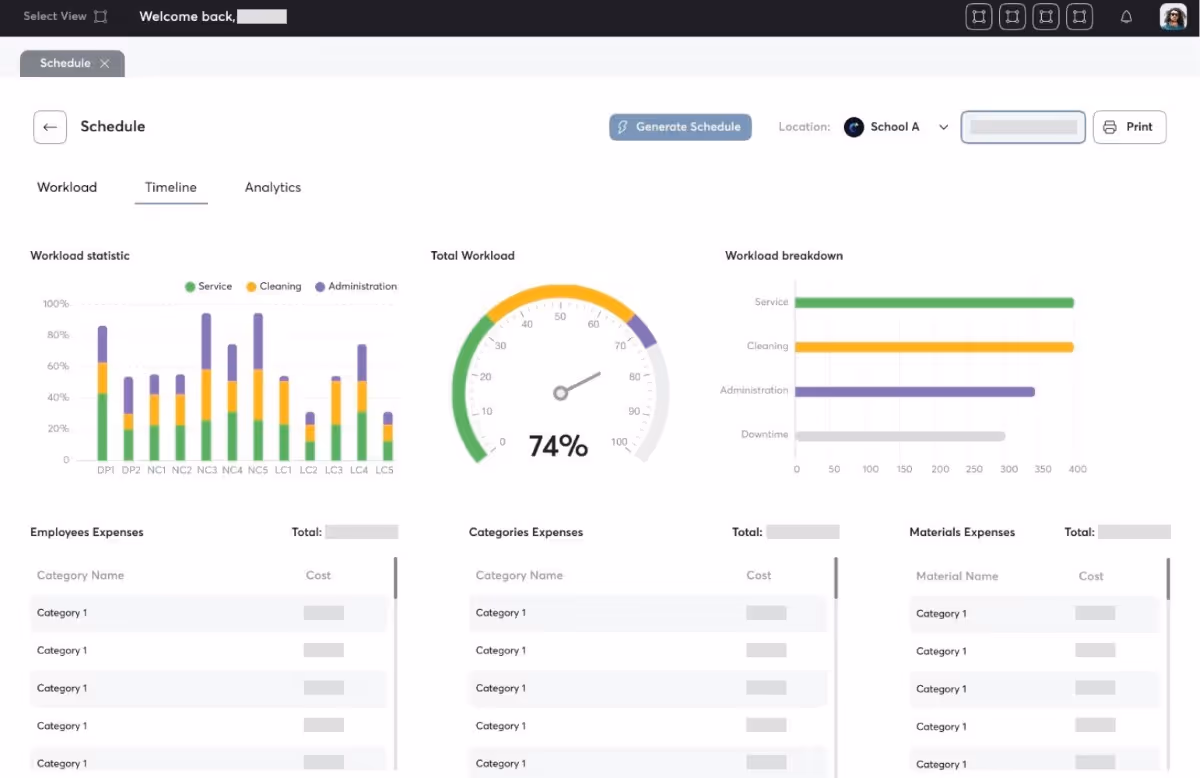Click the last square icon in top bar

pos(1079,17)
